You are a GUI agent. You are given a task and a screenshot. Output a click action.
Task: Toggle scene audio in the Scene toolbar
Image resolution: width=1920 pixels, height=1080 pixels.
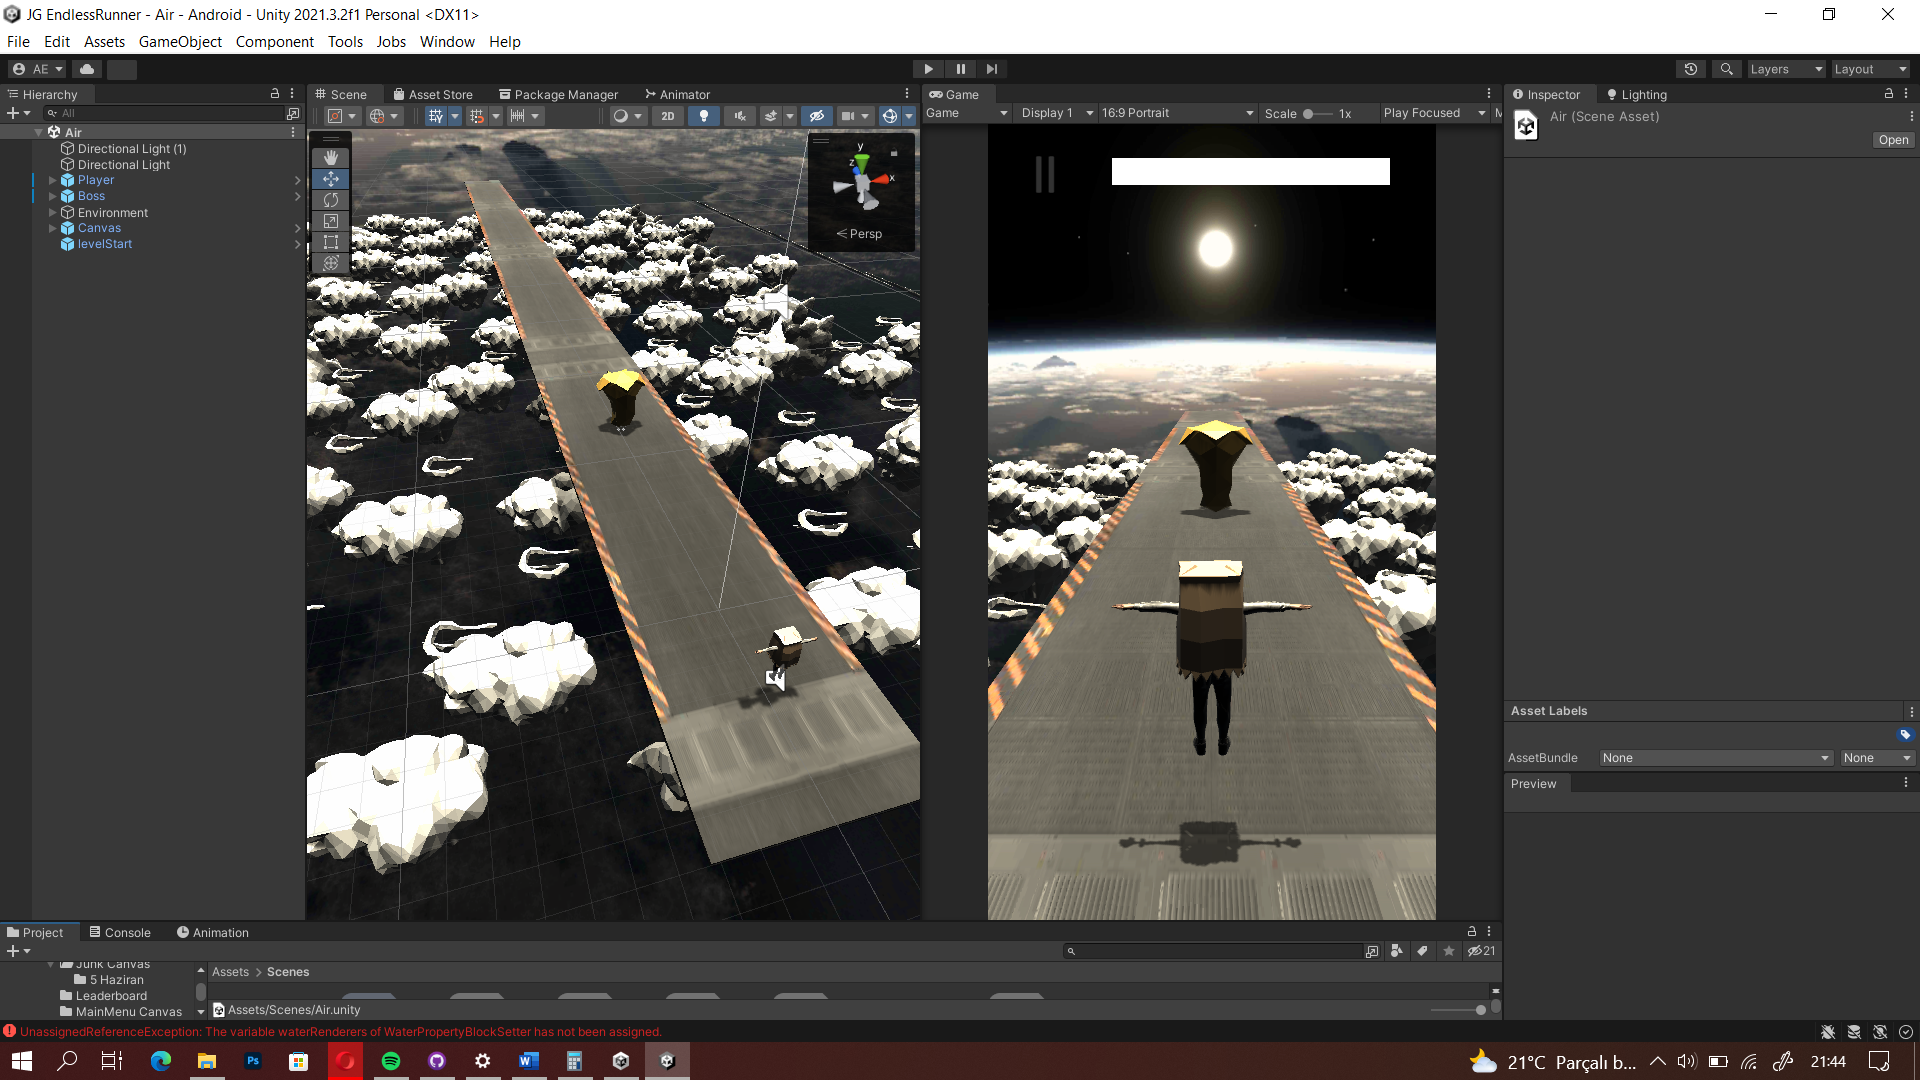[740, 116]
